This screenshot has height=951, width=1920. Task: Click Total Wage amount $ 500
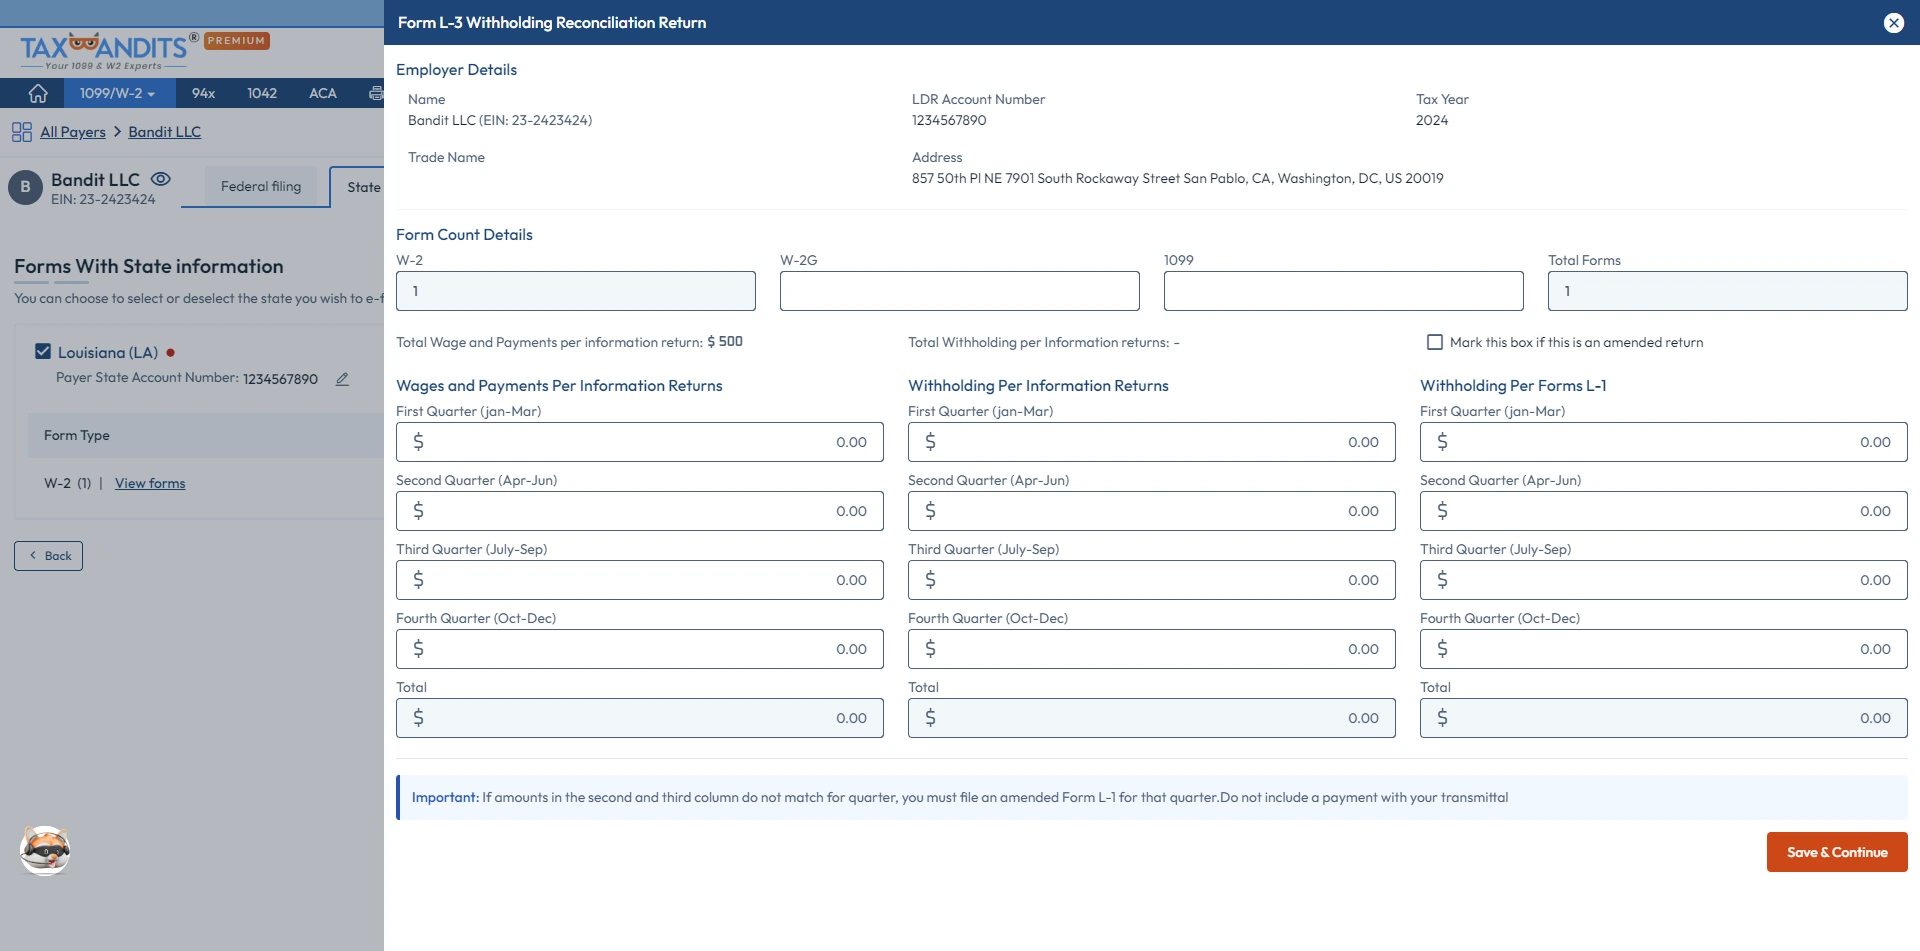(725, 342)
